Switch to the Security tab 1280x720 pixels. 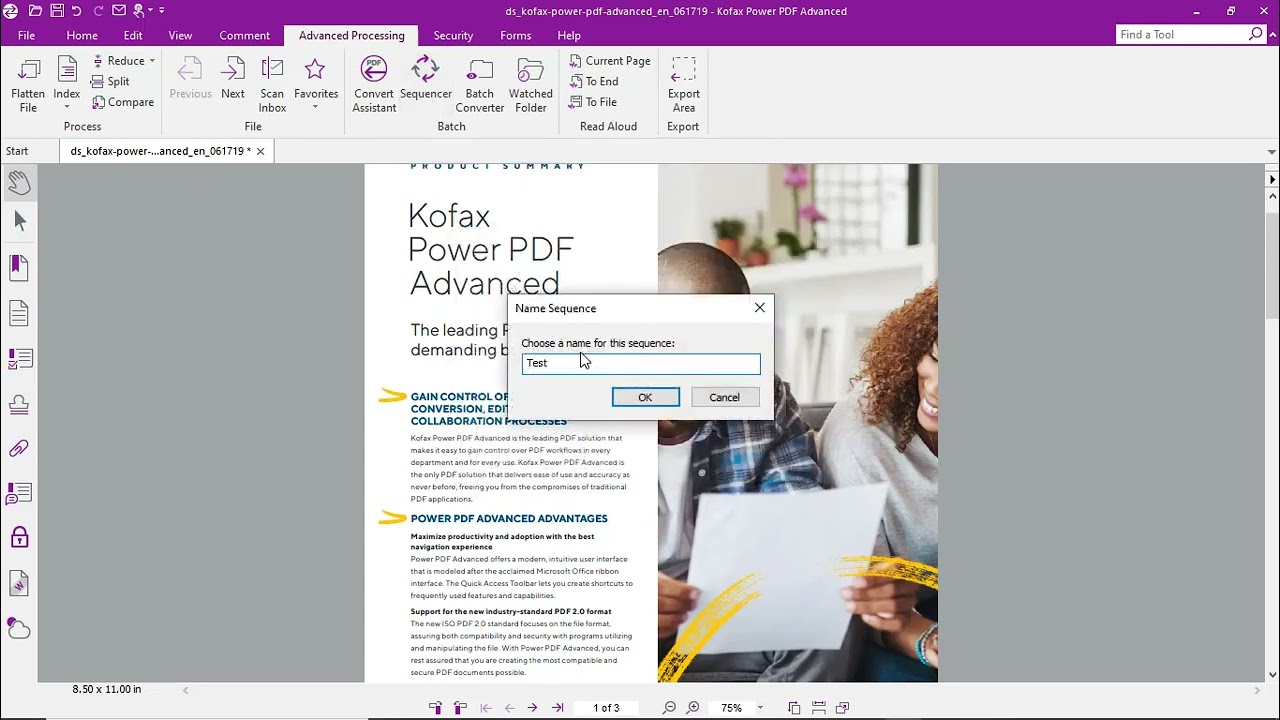tap(453, 35)
